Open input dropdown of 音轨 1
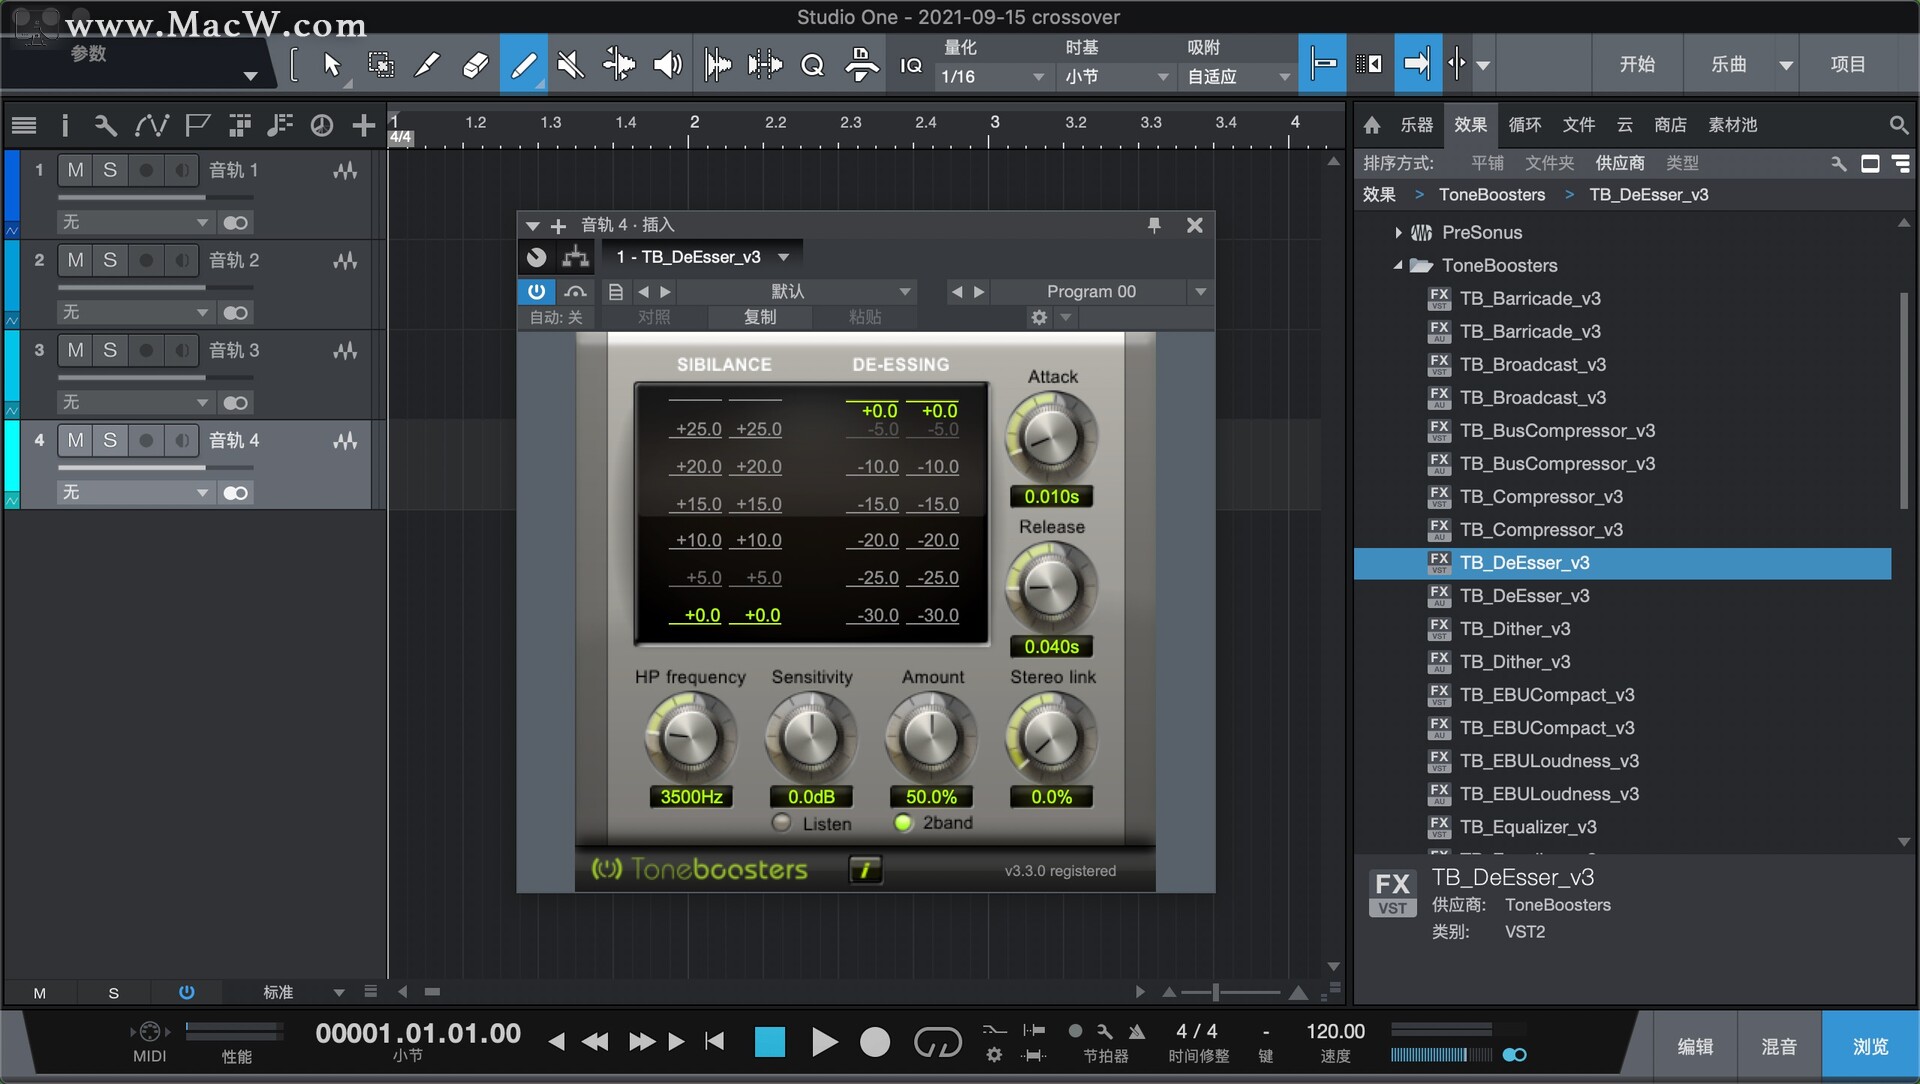 135,222
